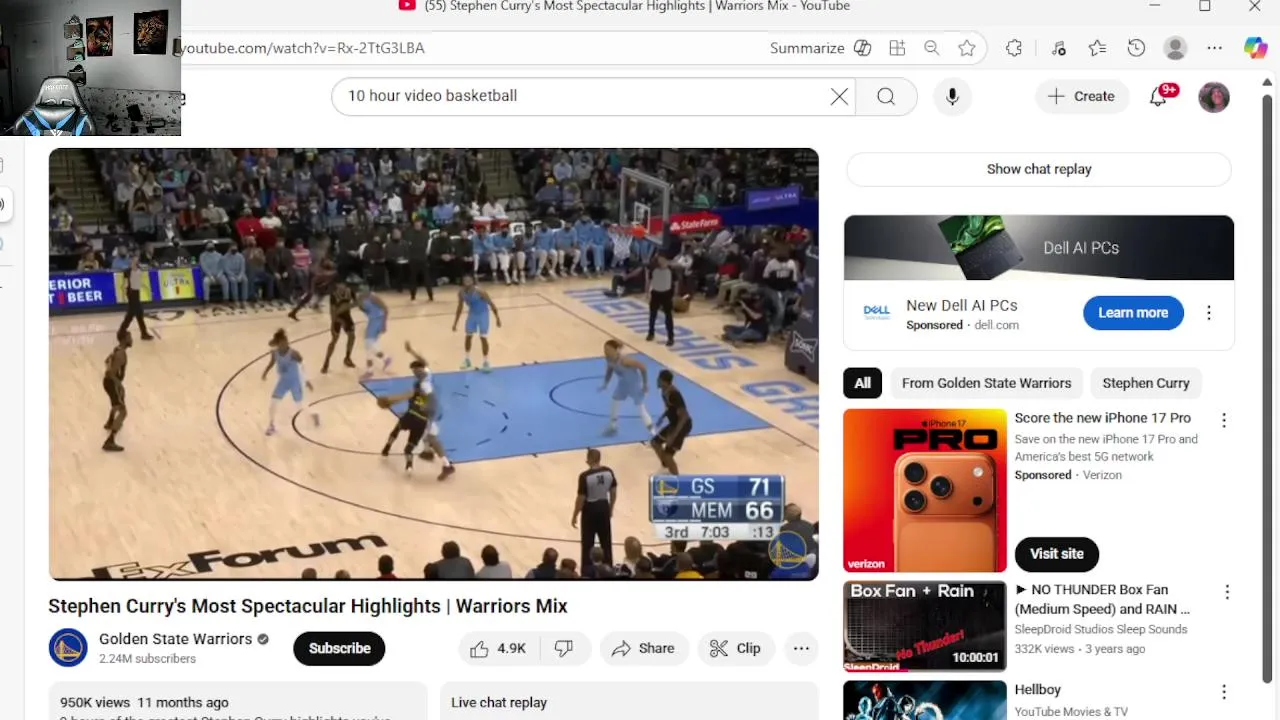Image resolution: width=1280 pixels, height=720 pixels.
Task: Open Golden State Warriors channel name link
Action: 175,639
